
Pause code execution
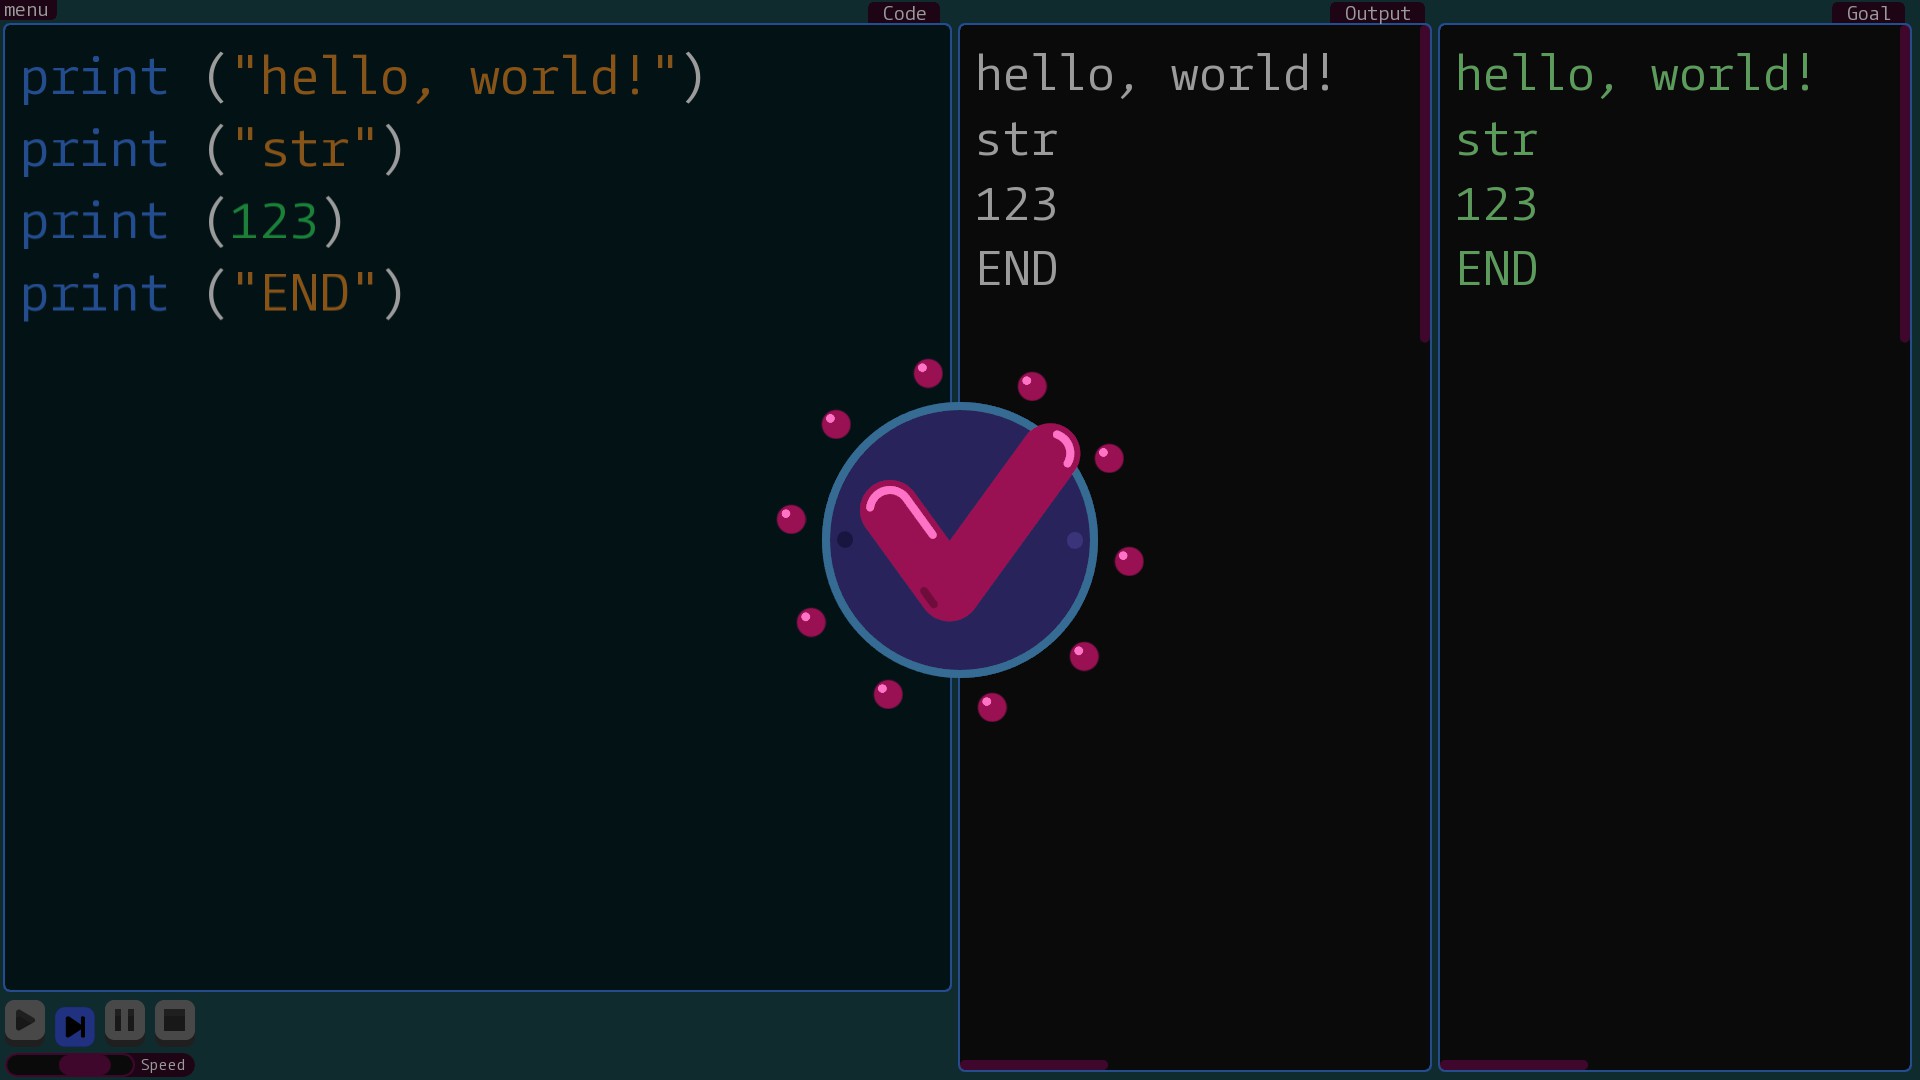[x=125, y=1021]
